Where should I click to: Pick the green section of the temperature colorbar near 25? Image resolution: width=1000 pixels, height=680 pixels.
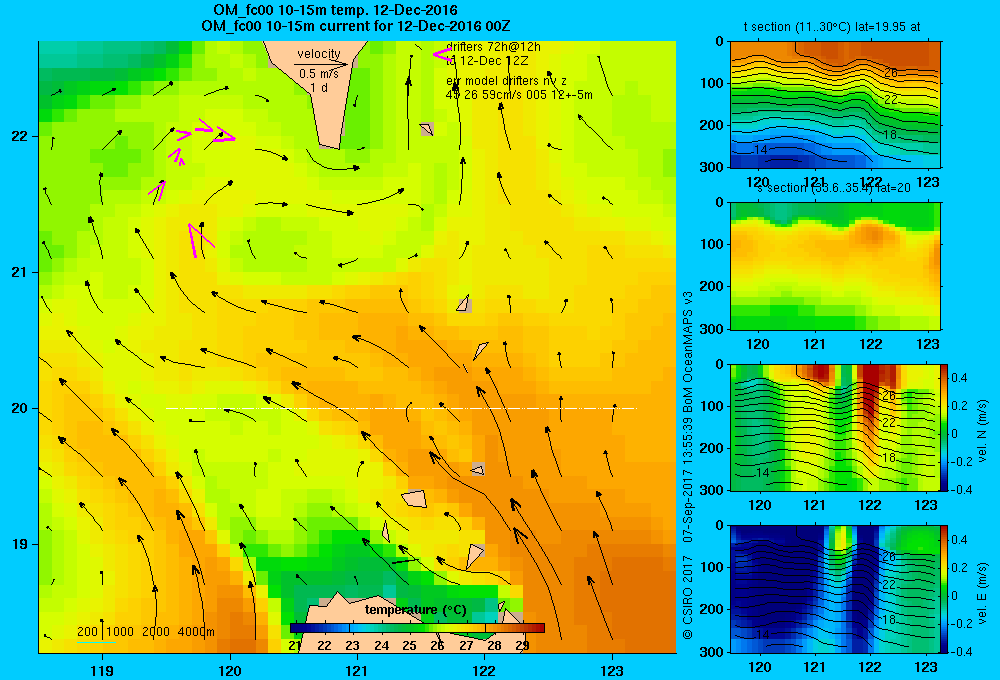point(408,628)
